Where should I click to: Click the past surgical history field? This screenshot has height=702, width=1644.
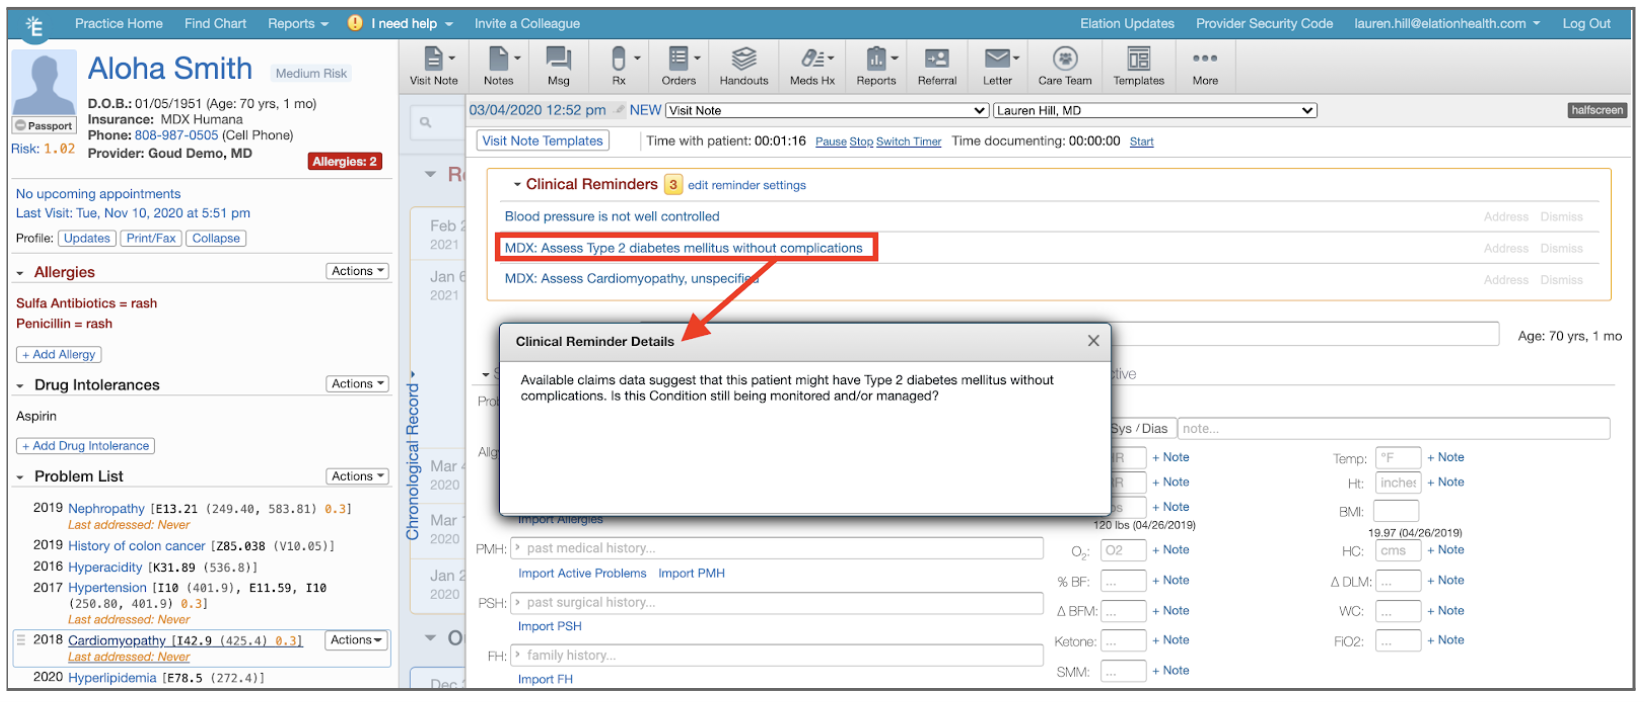tap(777, 602)
